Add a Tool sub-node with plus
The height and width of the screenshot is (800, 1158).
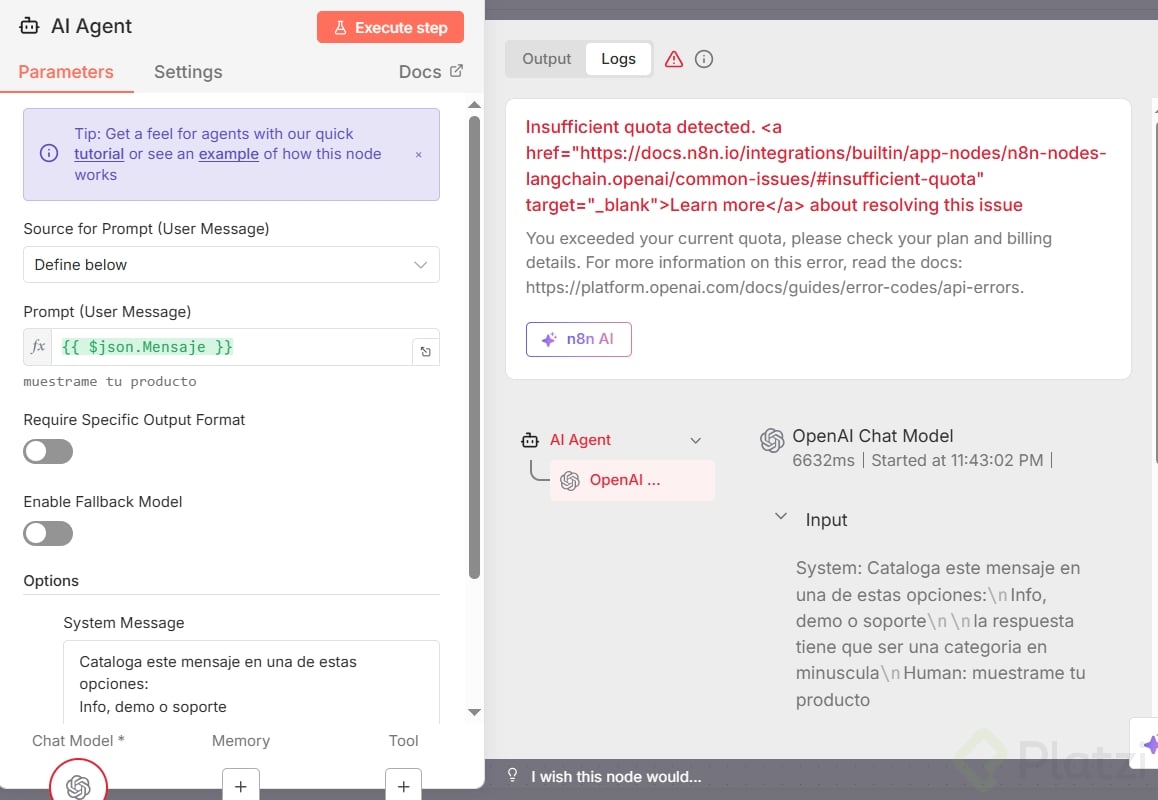click(x=403, y=786)
